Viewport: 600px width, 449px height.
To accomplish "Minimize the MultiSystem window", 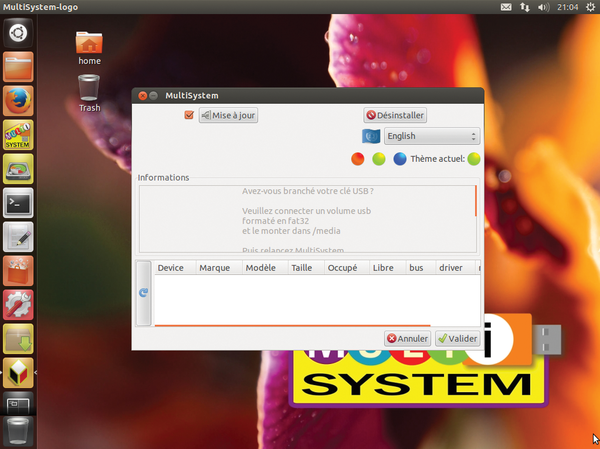I will click(x=153, y=96).
